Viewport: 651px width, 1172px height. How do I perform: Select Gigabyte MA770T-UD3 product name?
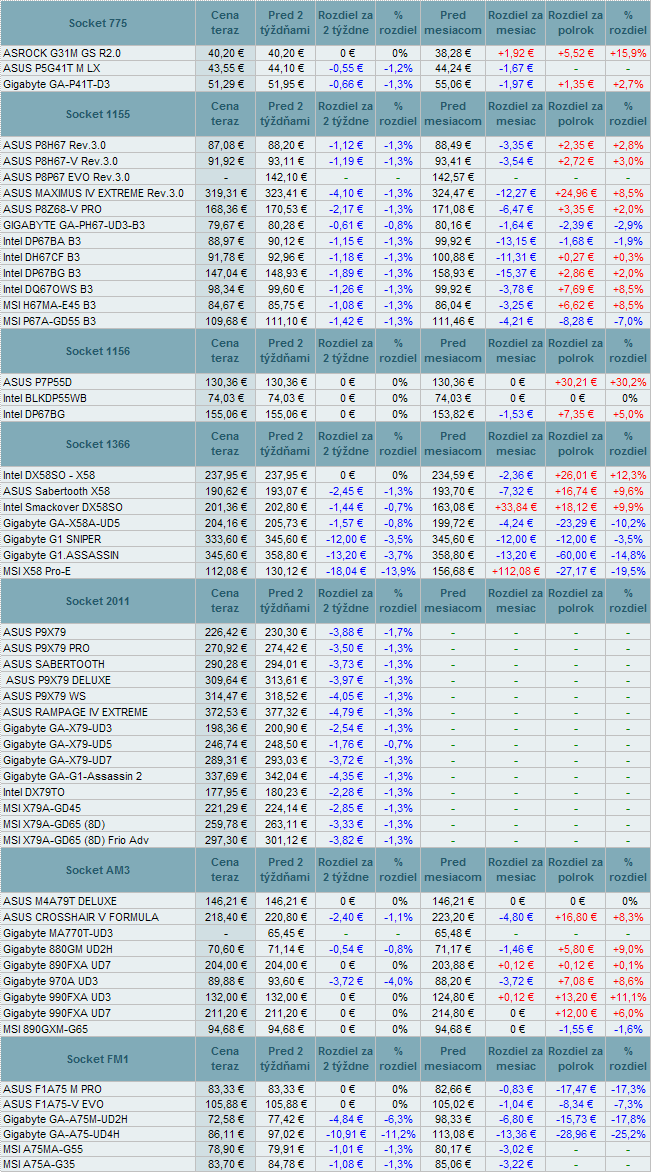click(x=56, y=933)
